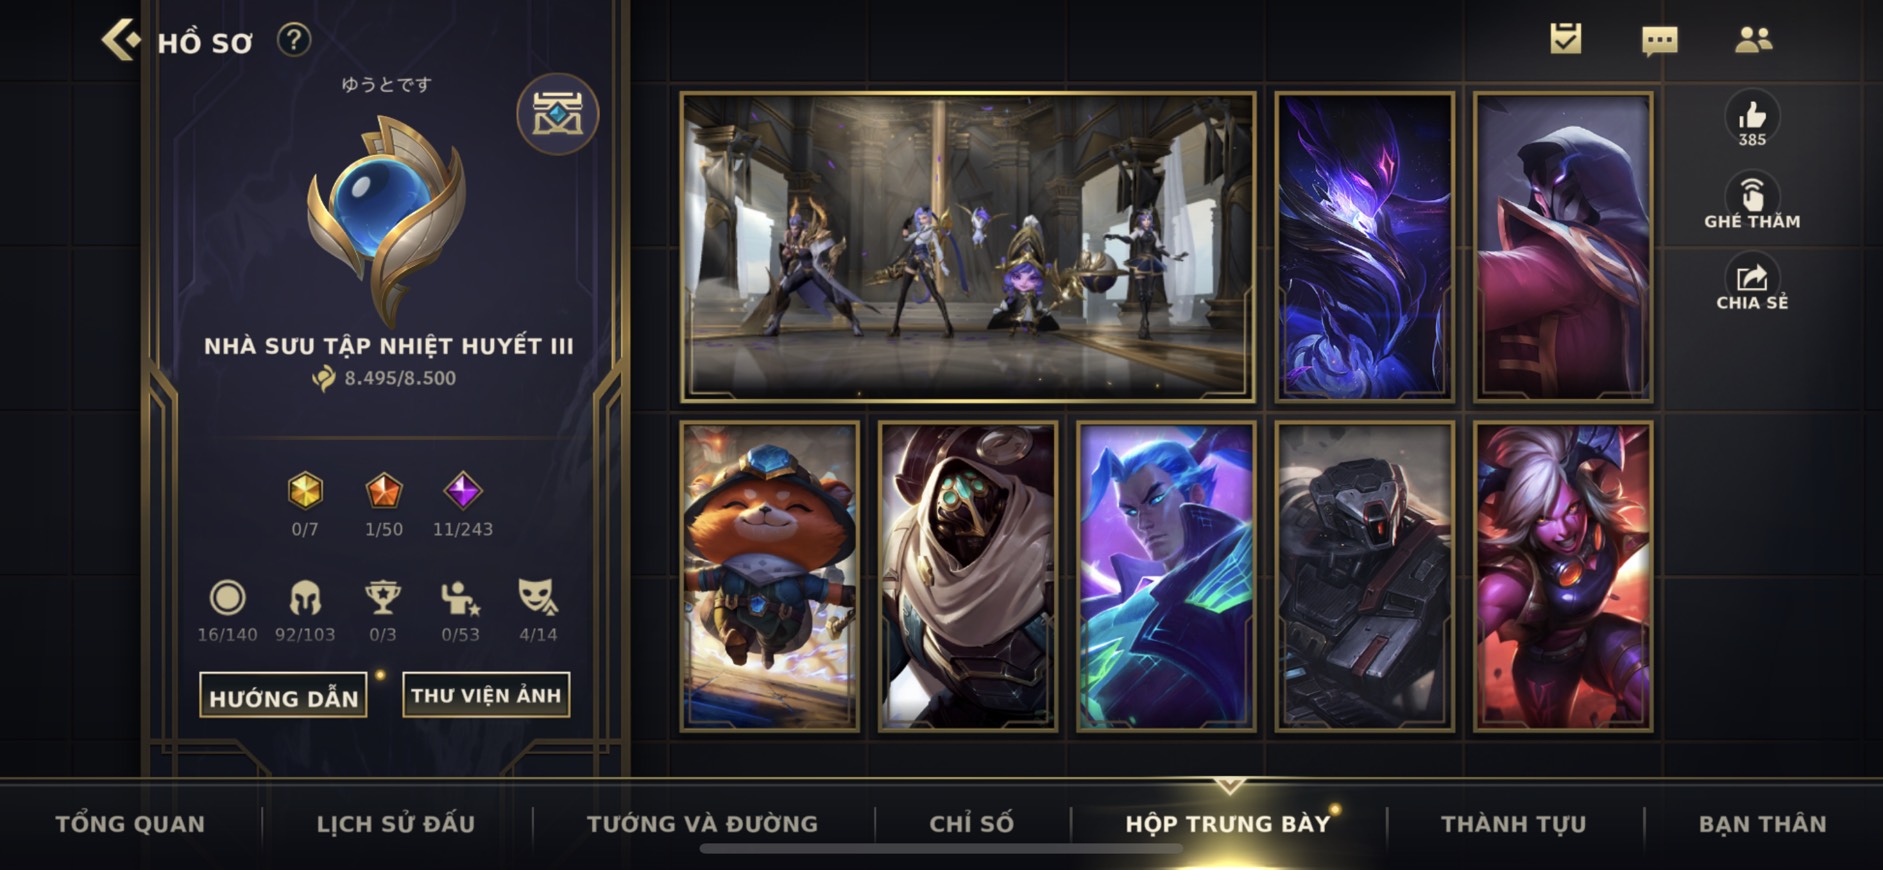Open the Chỉ Số stats tab

point(971,824)
